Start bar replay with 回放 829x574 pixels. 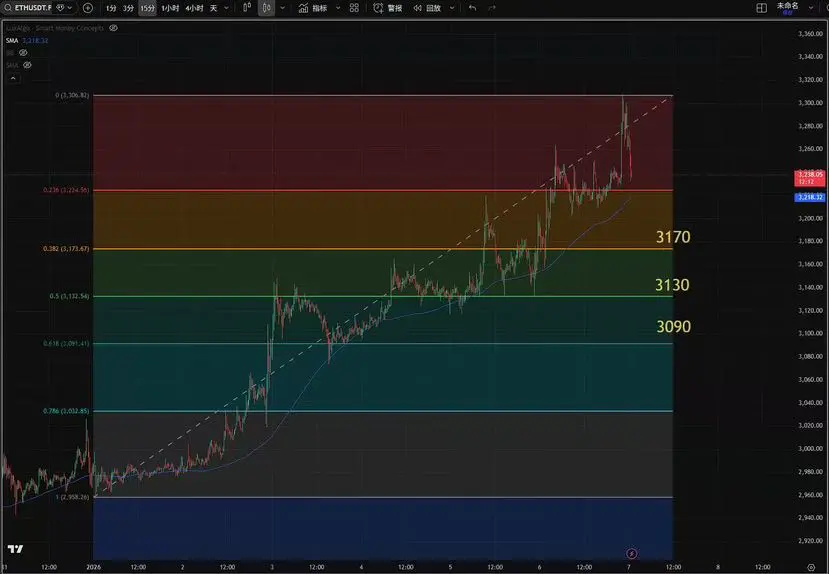(x=427, y=8)
